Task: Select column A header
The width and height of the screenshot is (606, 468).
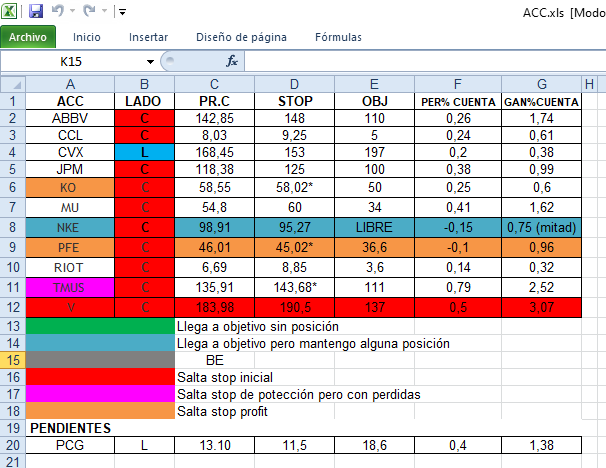Action: pyautogui.click(x=70, y=84)
